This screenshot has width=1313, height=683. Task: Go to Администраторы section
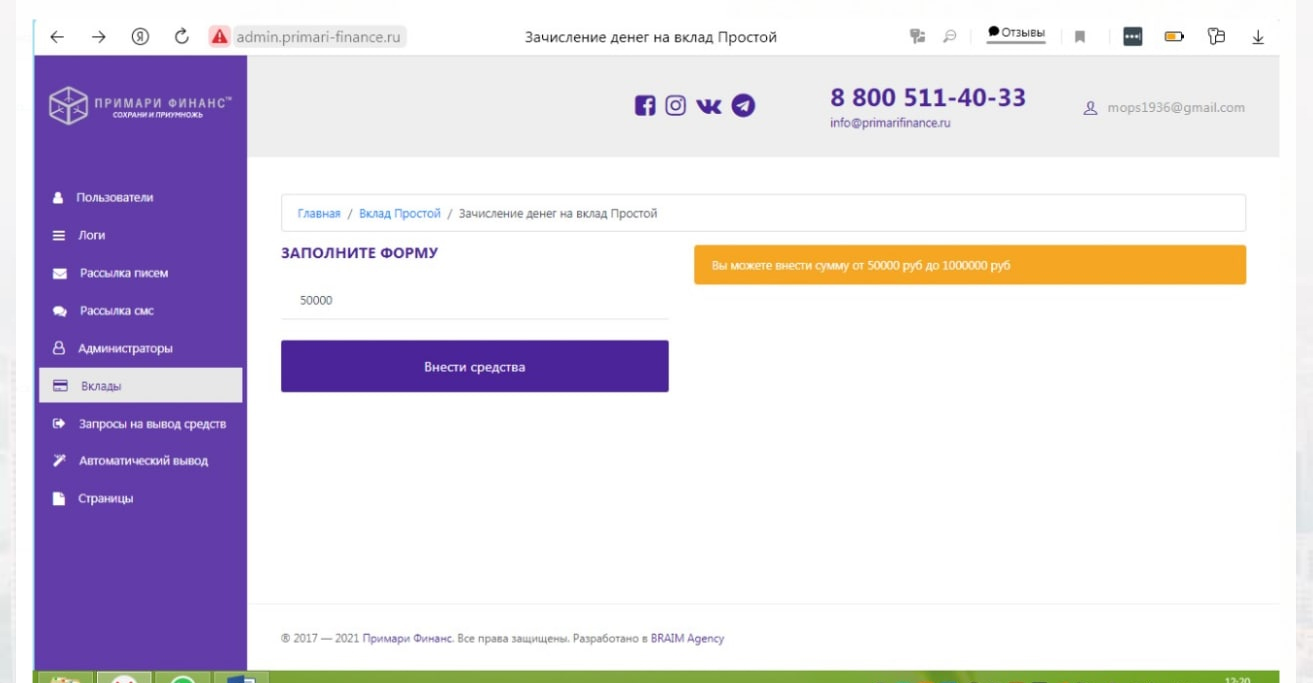point(125,349)
